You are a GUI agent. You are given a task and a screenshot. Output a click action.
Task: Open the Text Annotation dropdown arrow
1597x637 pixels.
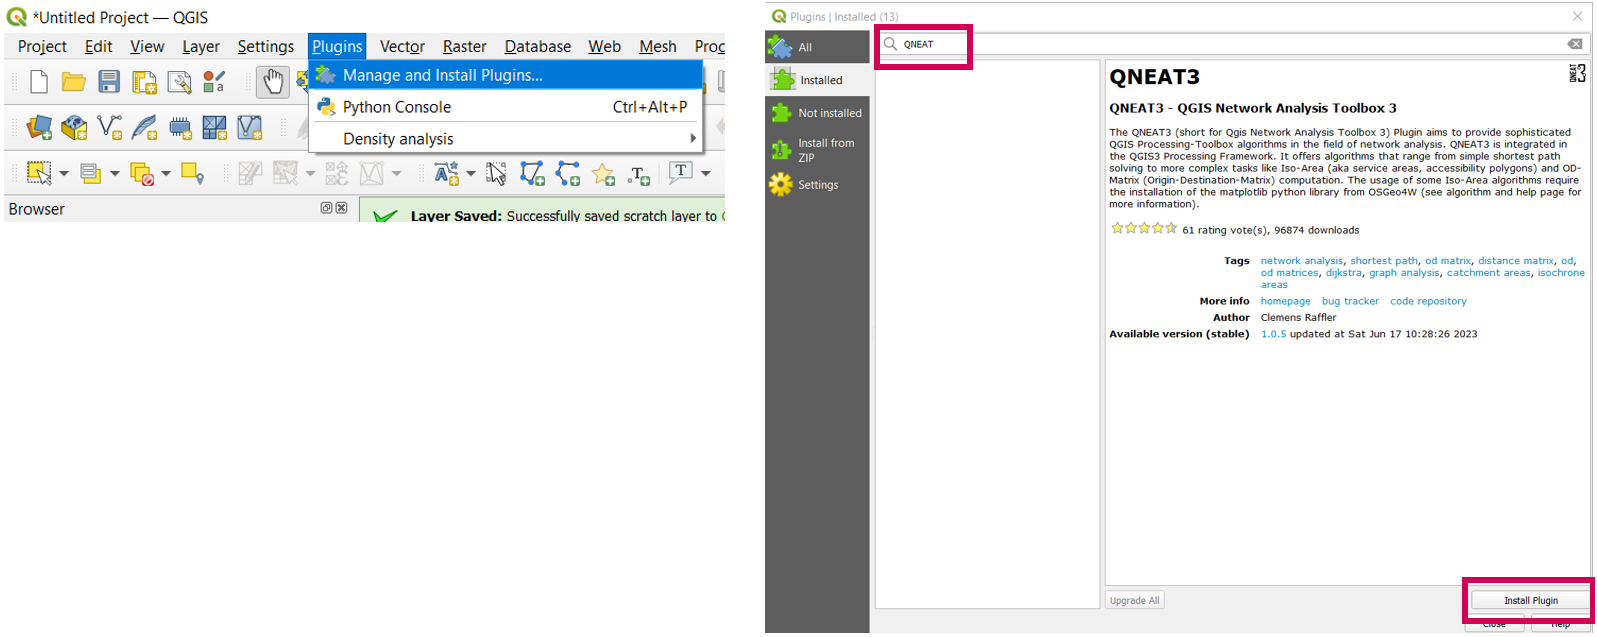pos(706,174)
